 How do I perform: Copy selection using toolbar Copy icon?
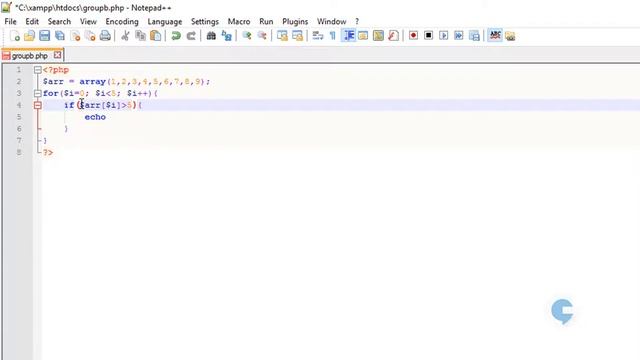(x=140, y=36)
